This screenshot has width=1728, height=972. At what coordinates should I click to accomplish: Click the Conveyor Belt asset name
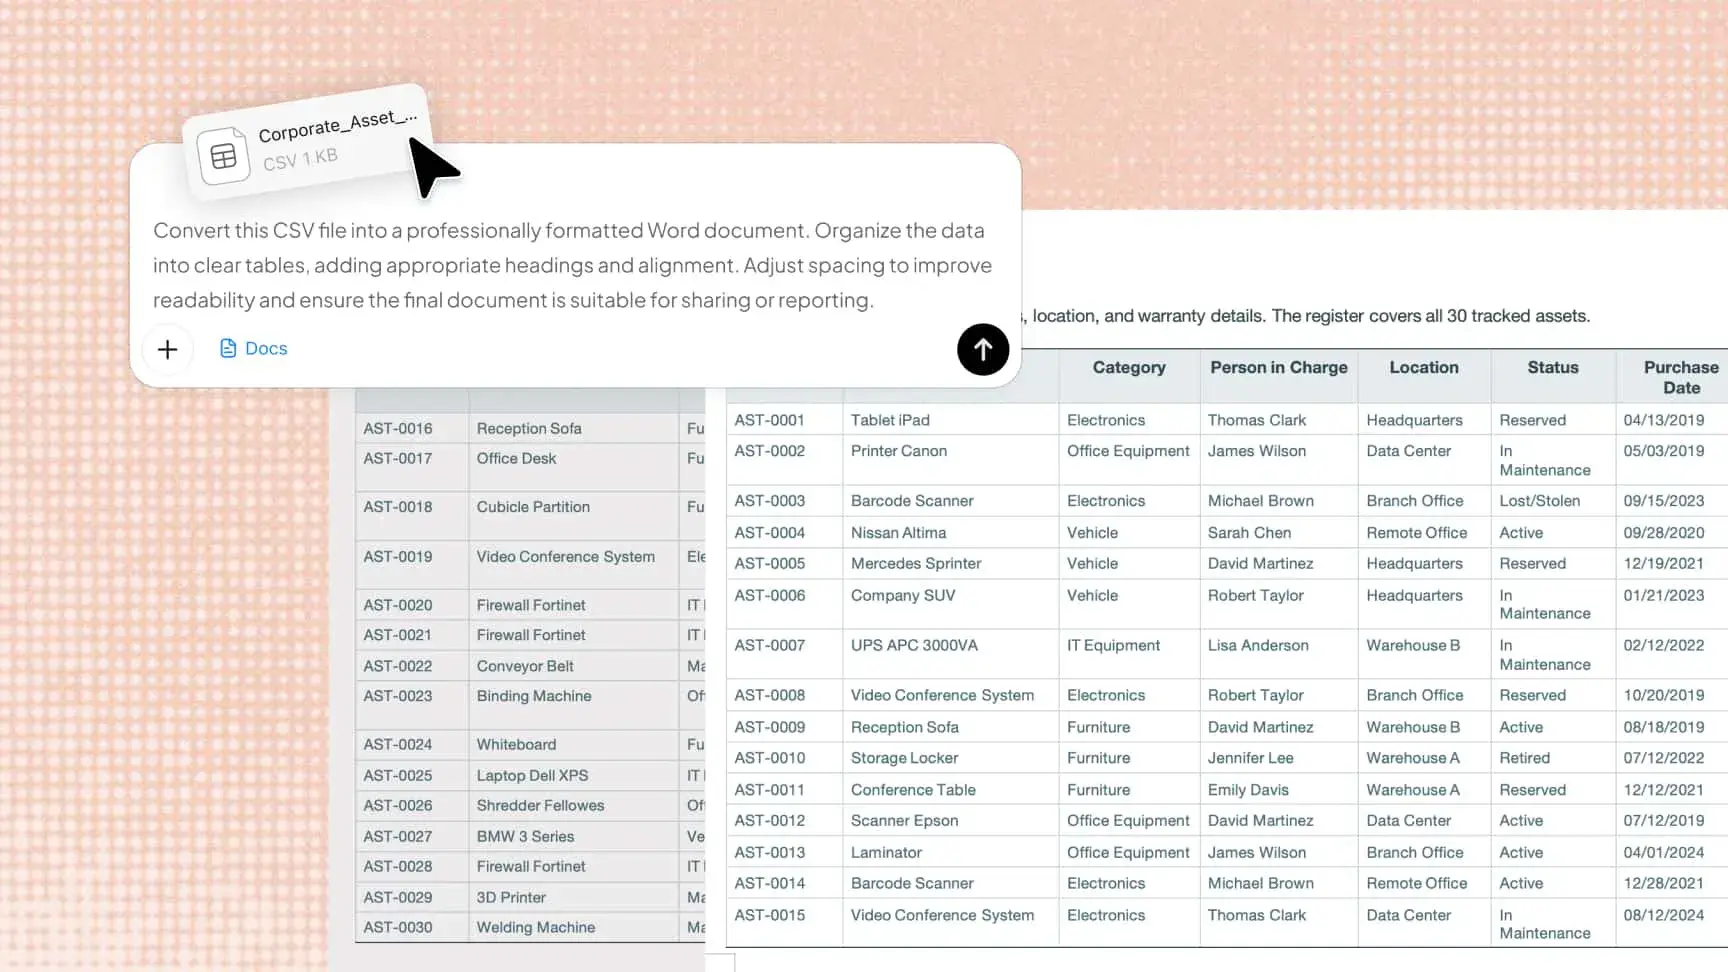point(525,666)
